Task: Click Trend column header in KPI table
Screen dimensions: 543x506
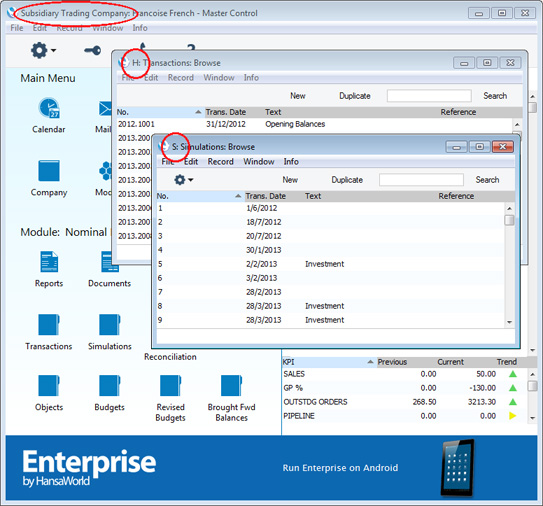Action: tap(507, 362)
